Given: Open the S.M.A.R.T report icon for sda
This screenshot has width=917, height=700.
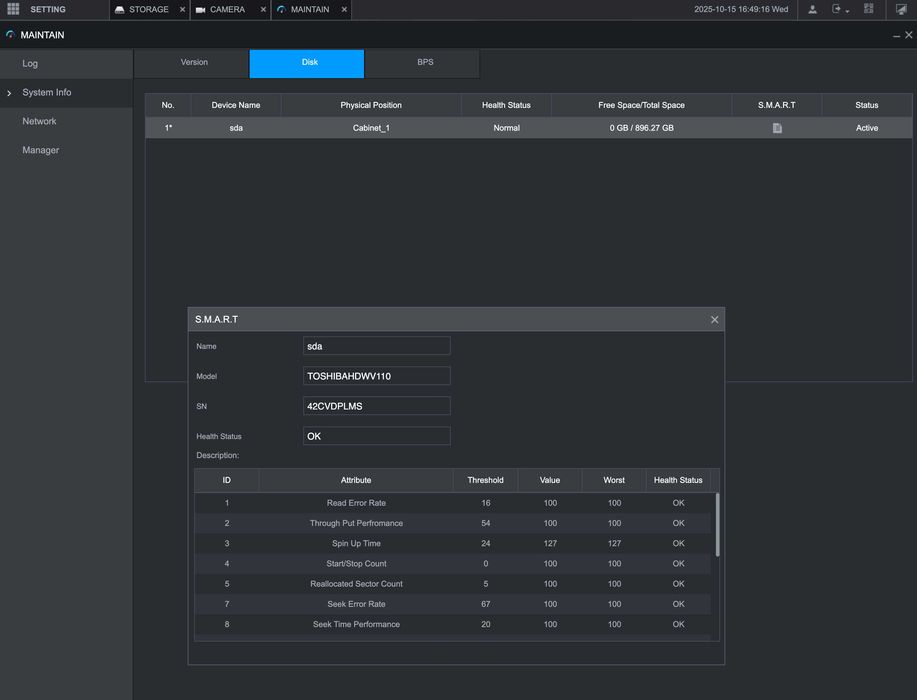Looking at the screenshot, I should point(777,128).
